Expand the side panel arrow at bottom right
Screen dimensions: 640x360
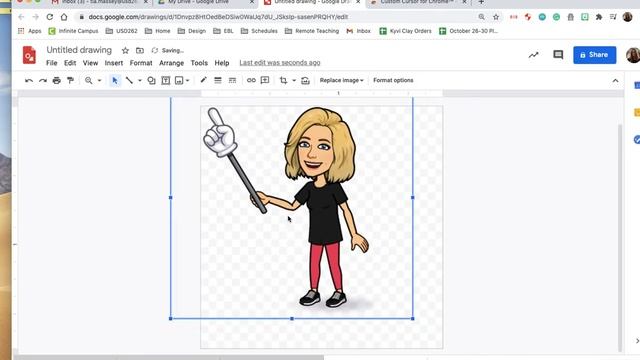[x=637, y=340]
